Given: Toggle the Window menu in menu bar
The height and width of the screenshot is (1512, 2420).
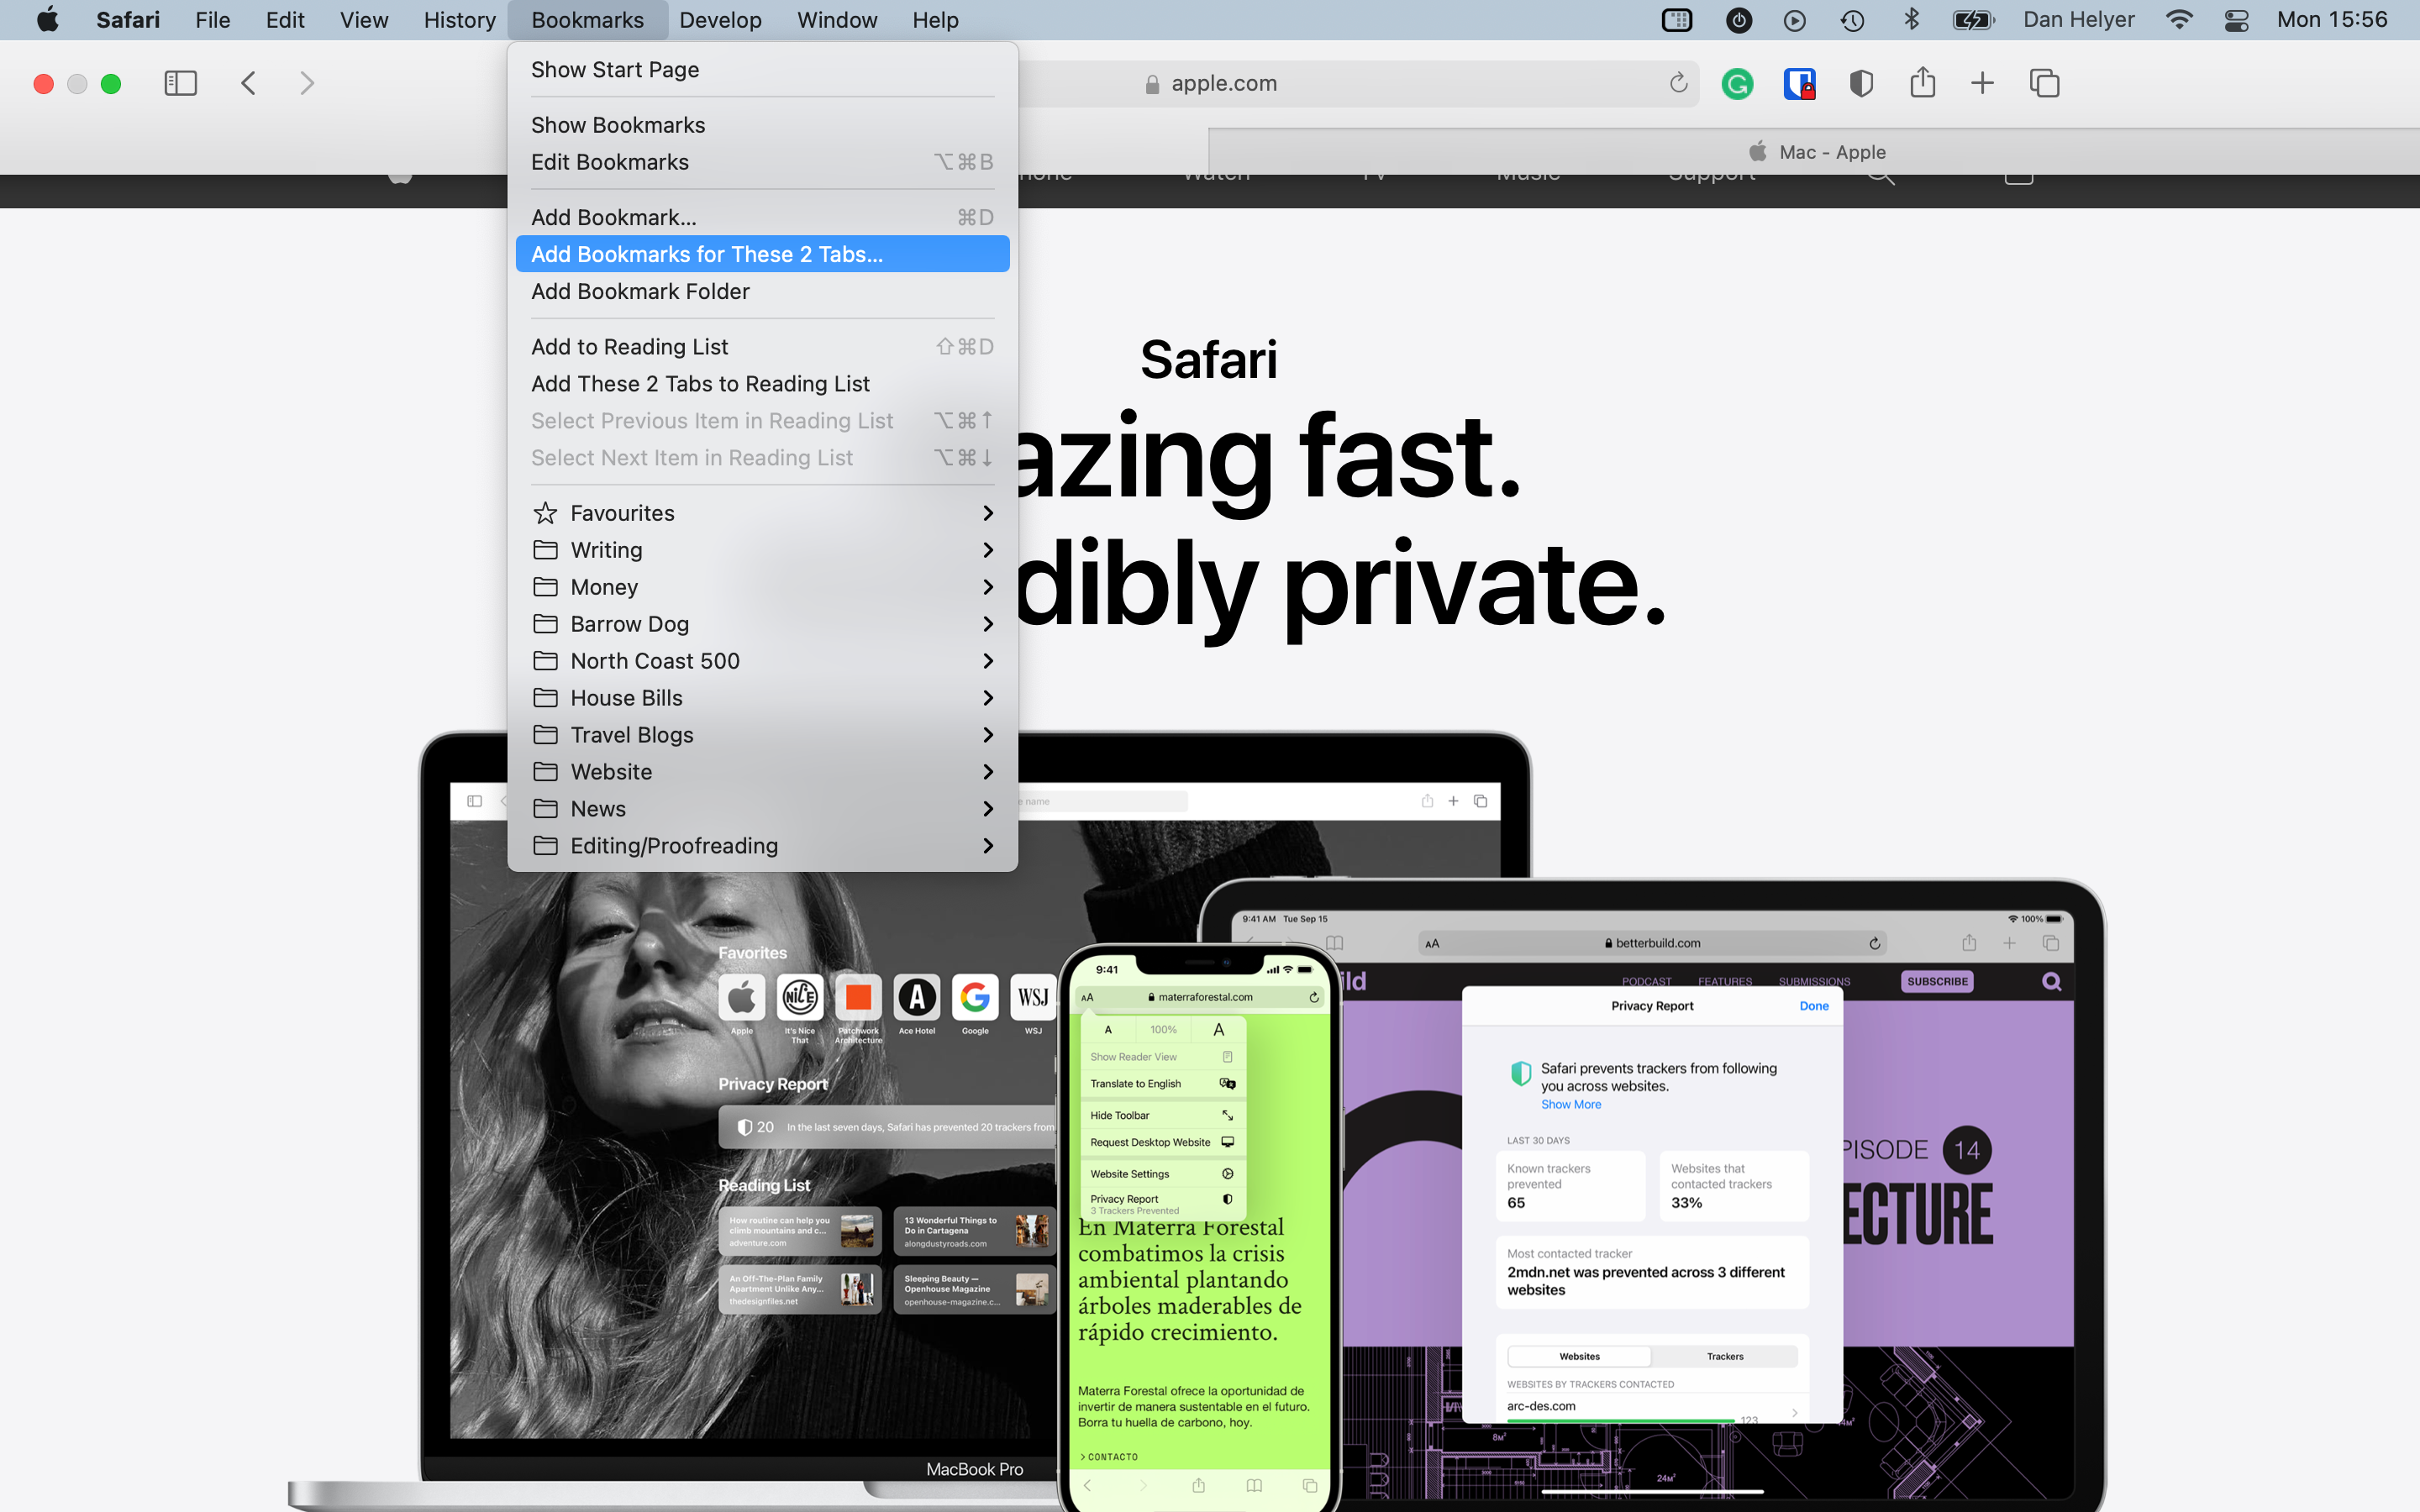Looking at the screenshot, I should tap(839, 19).
